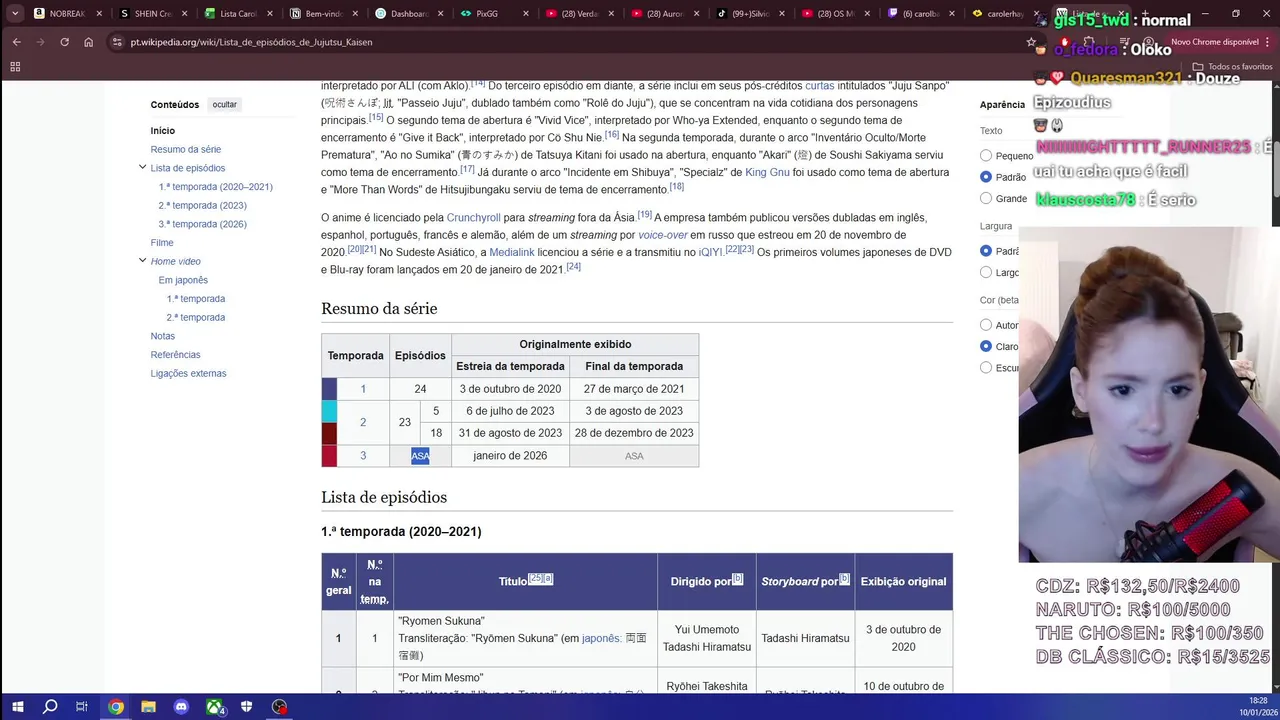Image resolution: width=1280 pixels, height=720 pixels.
Task: Select the Claro color theme radio
Action: click(986, 346)
